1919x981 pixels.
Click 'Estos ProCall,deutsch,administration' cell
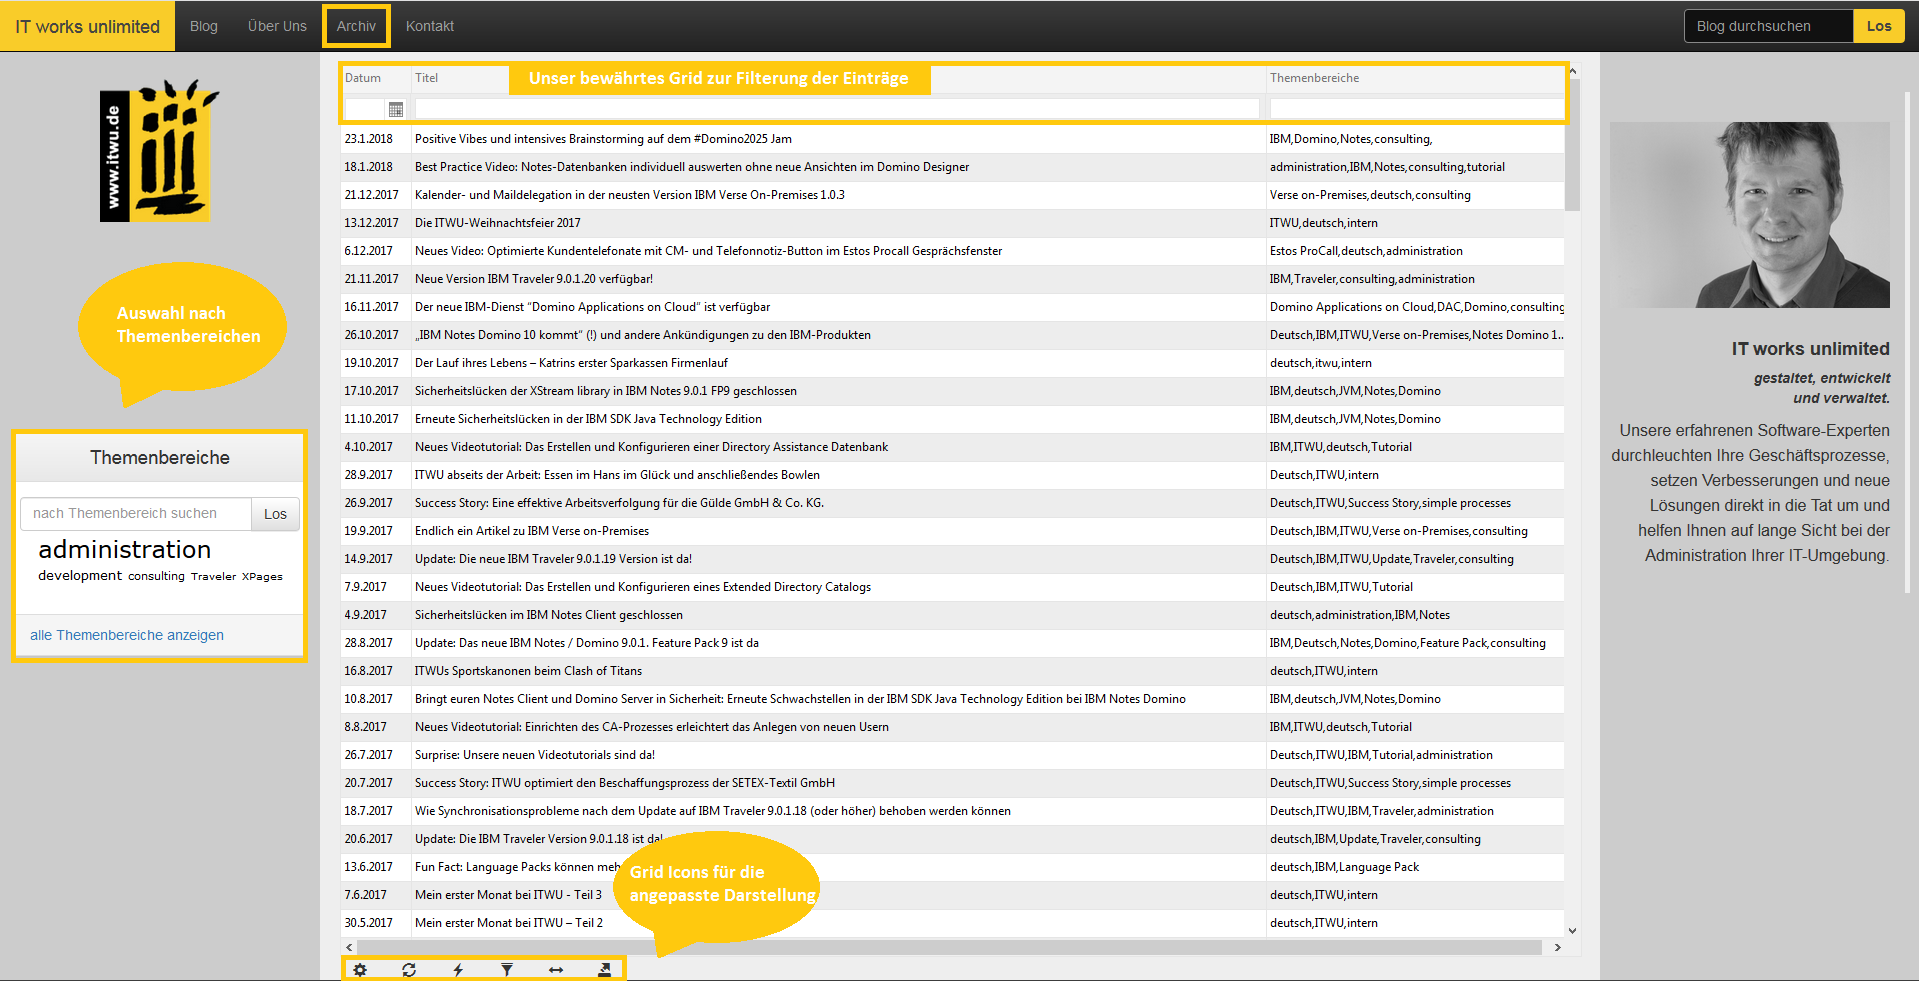point(1366,251)
